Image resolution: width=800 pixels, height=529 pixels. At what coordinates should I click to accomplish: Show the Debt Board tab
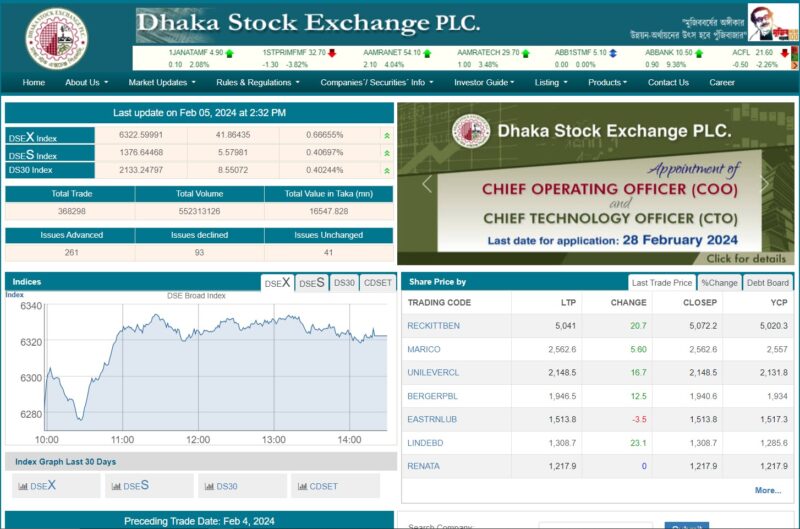[768, 283]
